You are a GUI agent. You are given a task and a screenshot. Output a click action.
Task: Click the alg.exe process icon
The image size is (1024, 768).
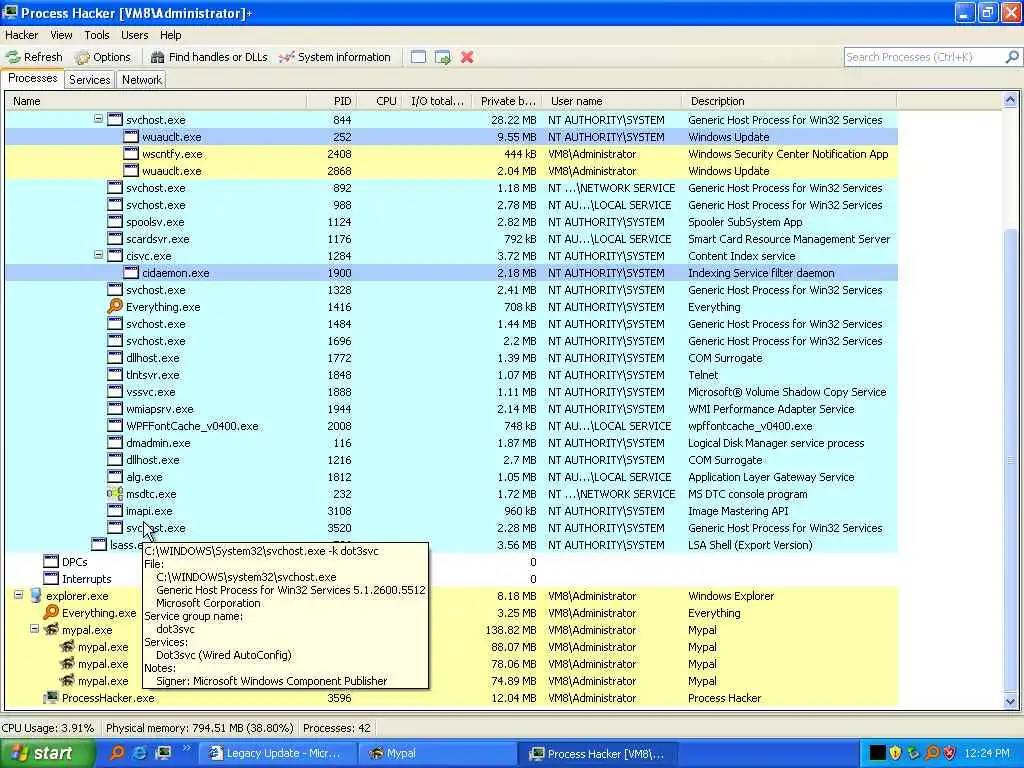[115, 477]
